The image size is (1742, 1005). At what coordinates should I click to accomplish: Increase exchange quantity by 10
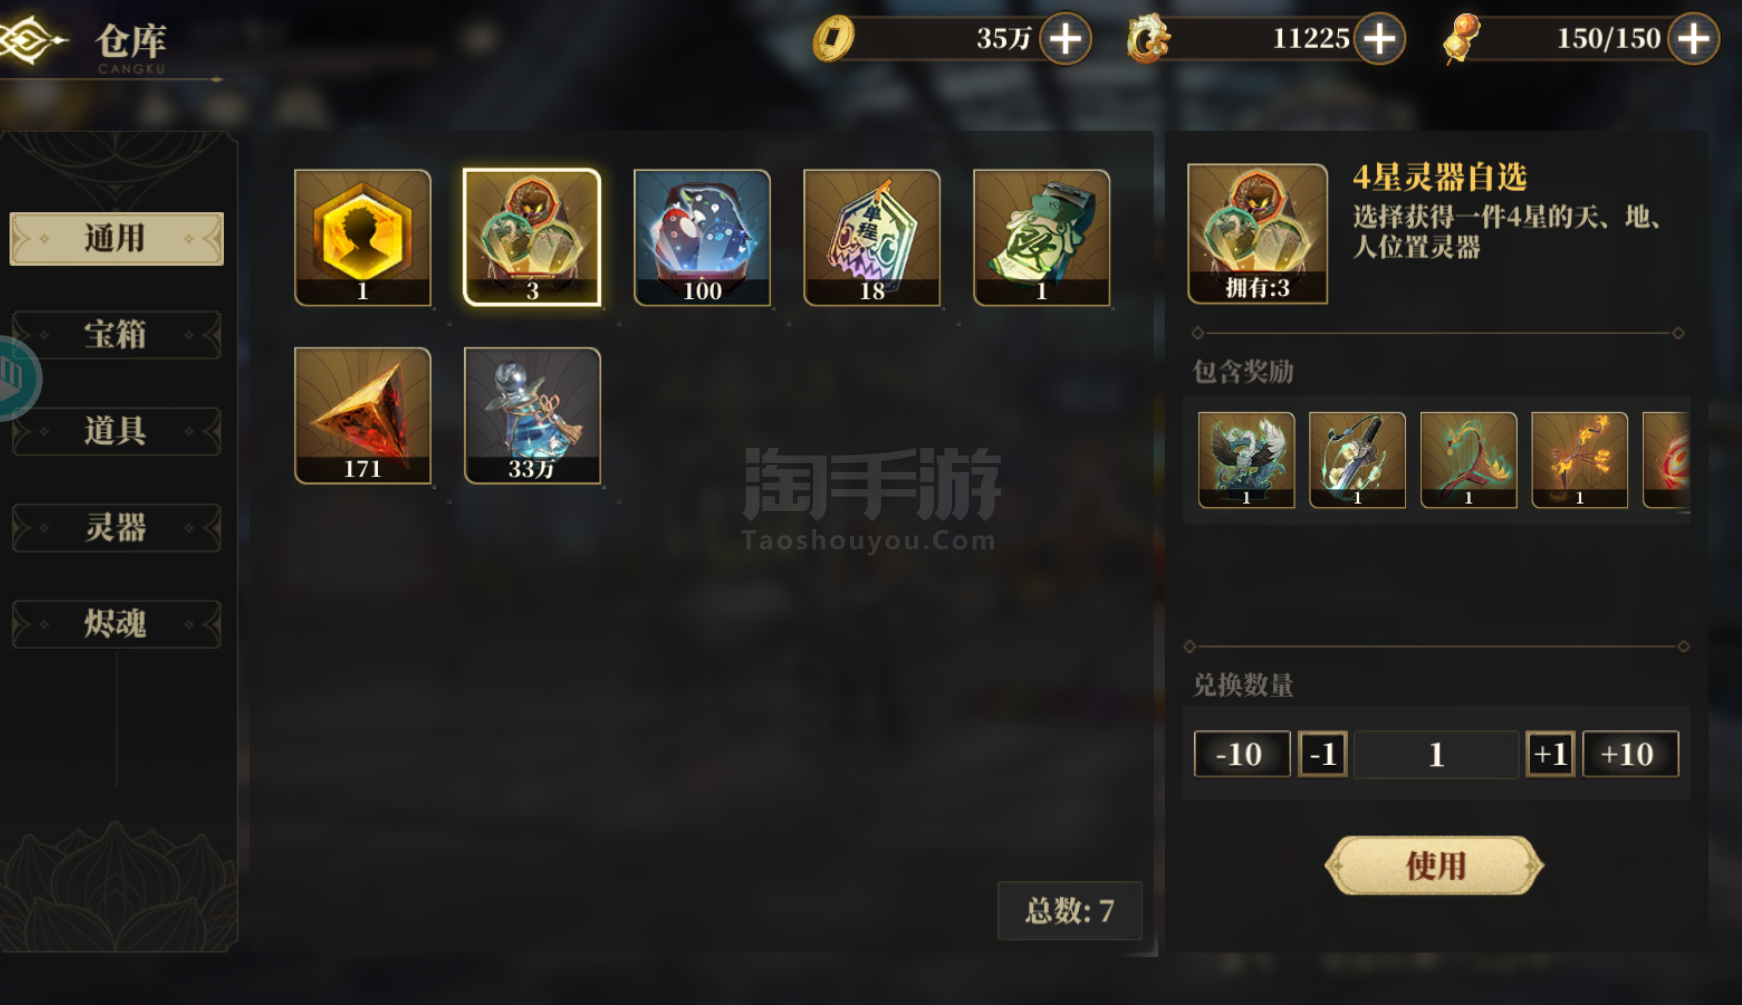[1630, 754]
